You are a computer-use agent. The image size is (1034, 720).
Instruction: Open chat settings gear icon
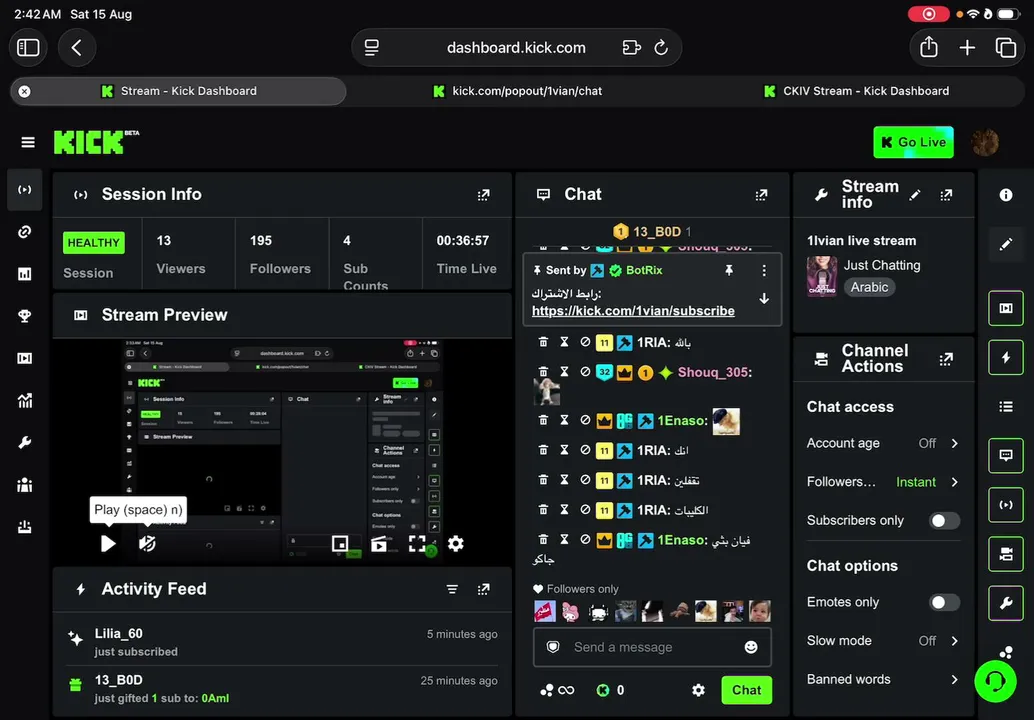(698, 690)
